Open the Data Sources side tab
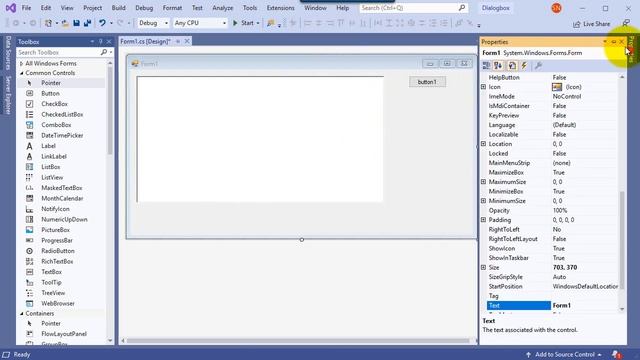The image size is (640, 360). [8, 53]
